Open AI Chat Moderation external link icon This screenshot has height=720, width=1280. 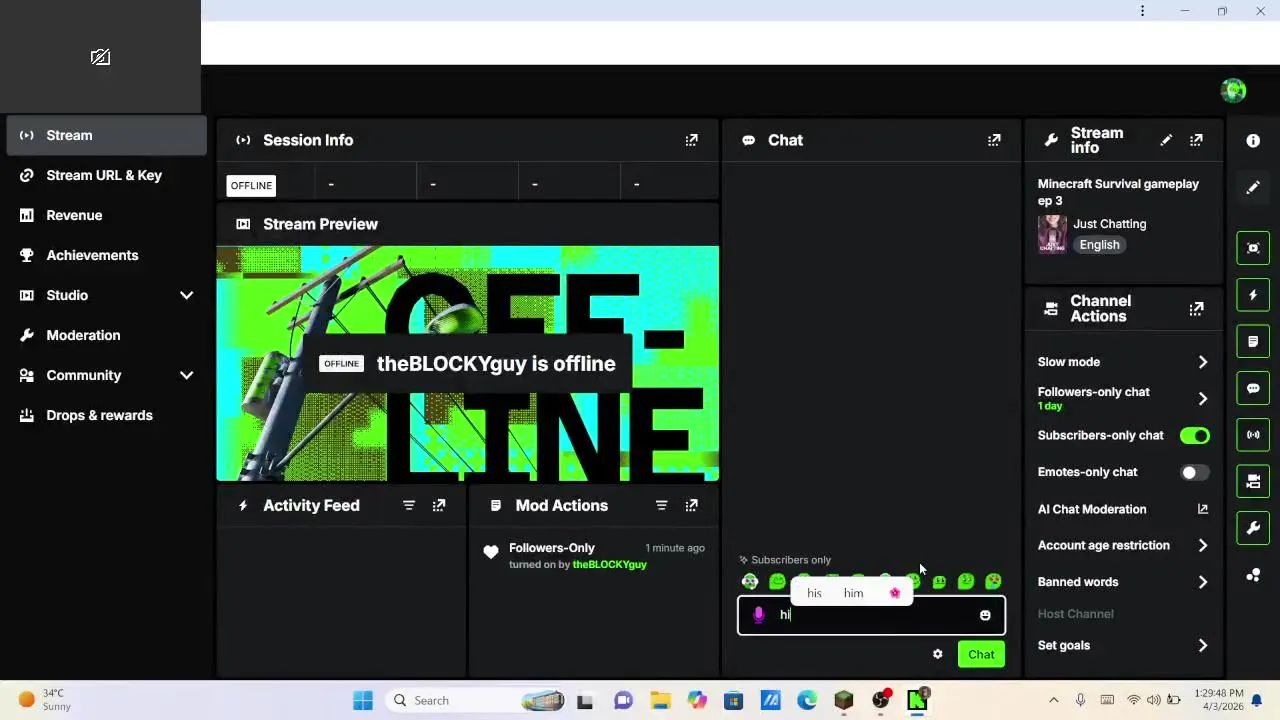[1203, 509]
